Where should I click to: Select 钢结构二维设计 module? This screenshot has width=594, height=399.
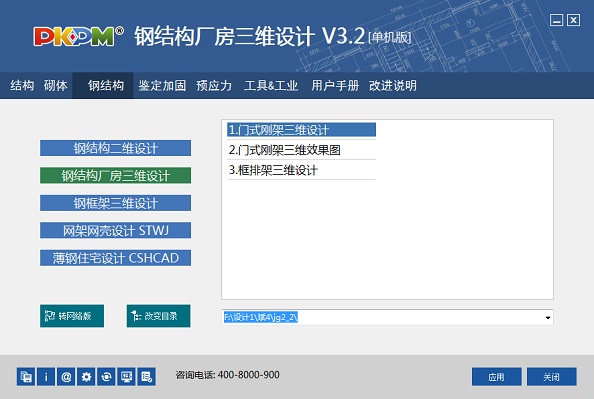pyautogui.click(x=116, y=148)
